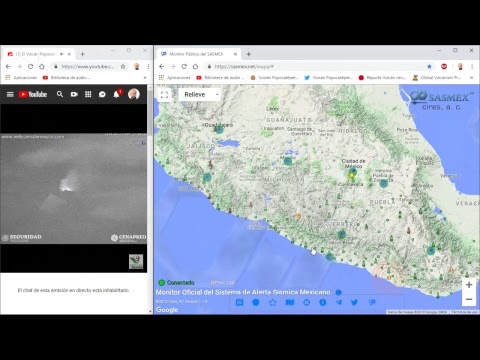This screenshot has height=360, width=480.
Task: Click the solid circle icon in SASMEX toolbar
Action: pos(256,302)
